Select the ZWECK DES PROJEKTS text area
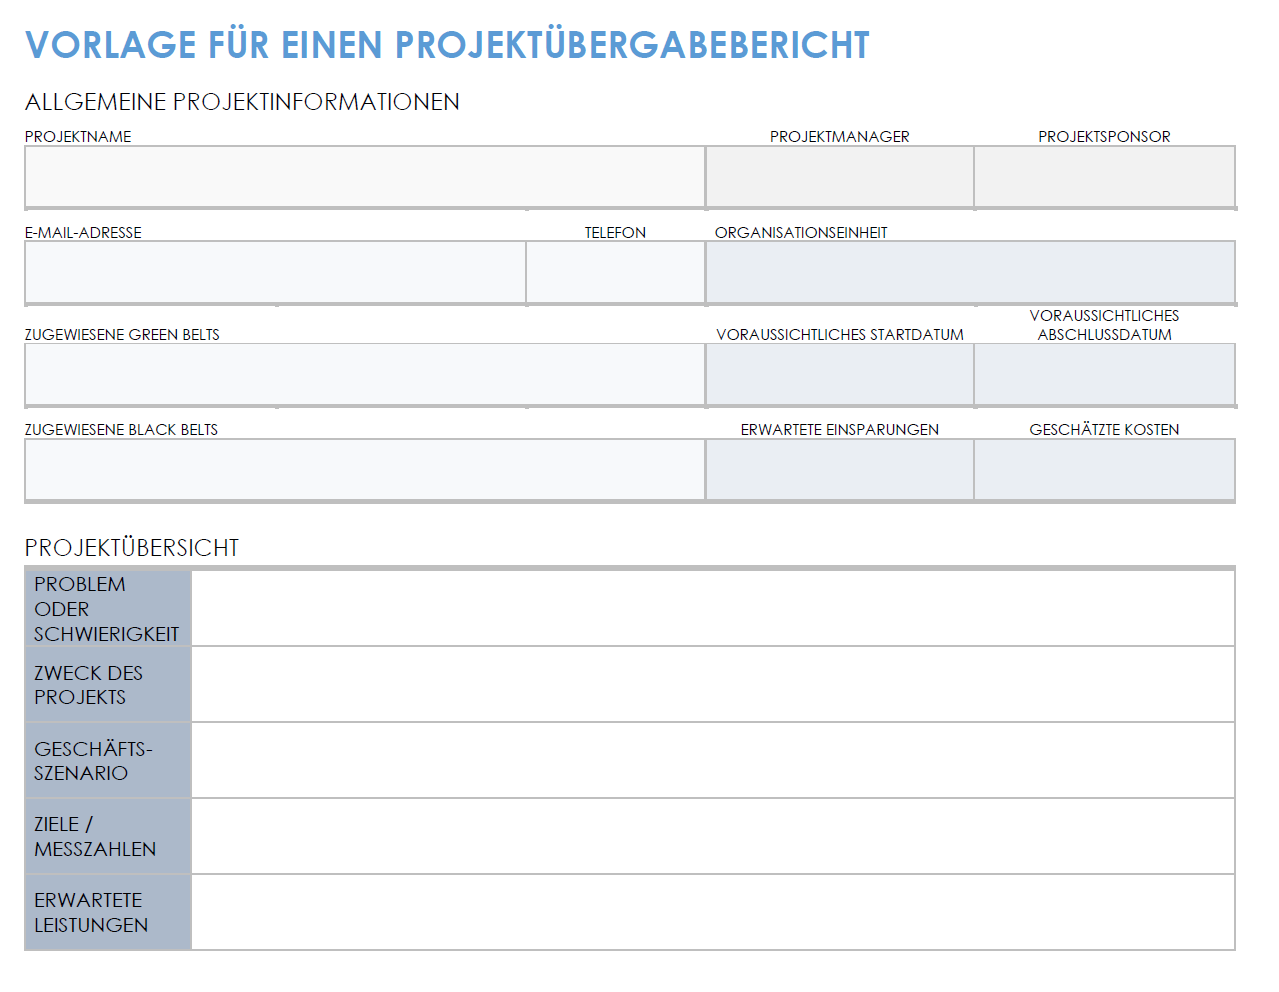1279x992 pixels. pyautogui.click(x=712, y=684)
